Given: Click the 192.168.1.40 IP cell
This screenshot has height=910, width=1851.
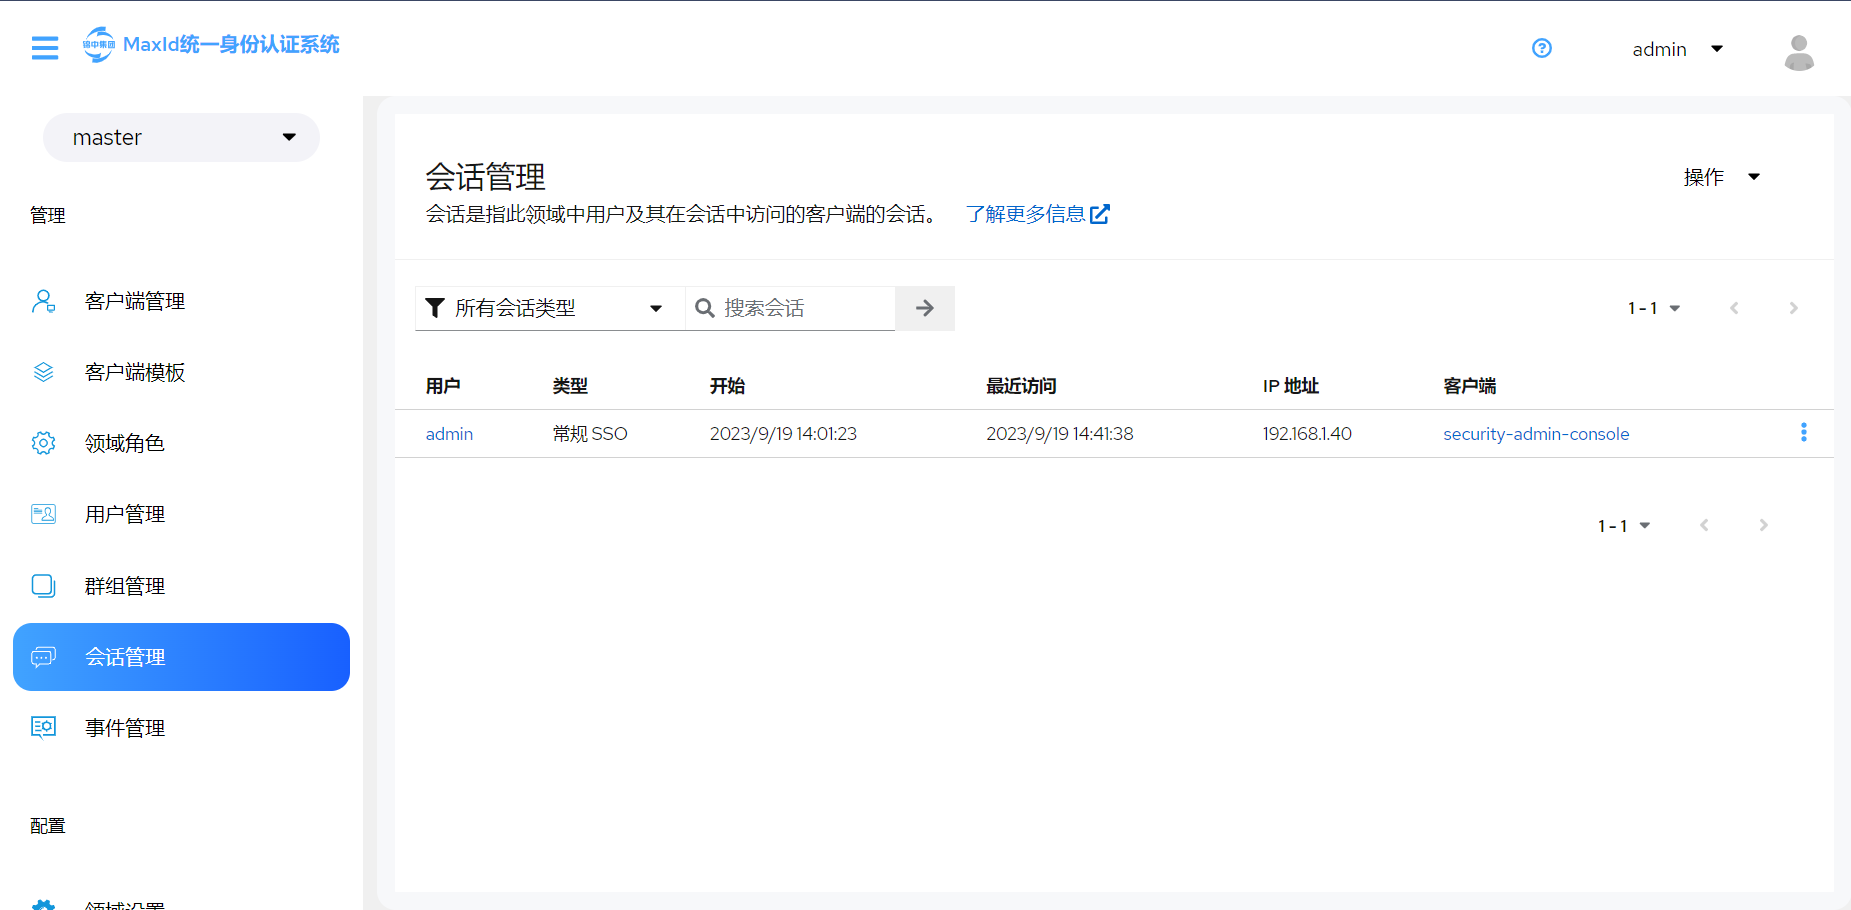Looking at the screenshot, I should pos(1307,434).
